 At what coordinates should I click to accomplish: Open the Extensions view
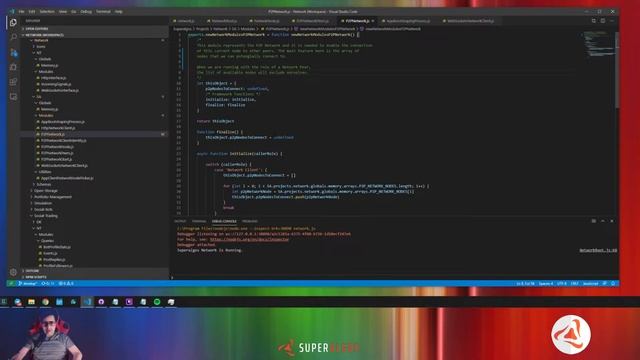(13, 82)
